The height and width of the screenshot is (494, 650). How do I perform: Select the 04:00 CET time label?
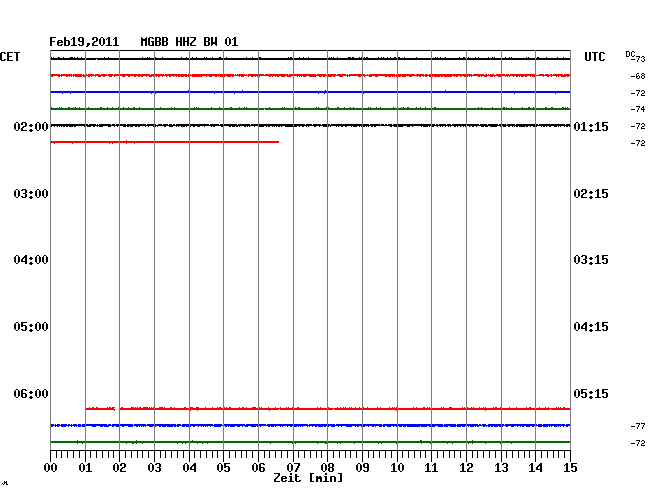tap(31, 260)
